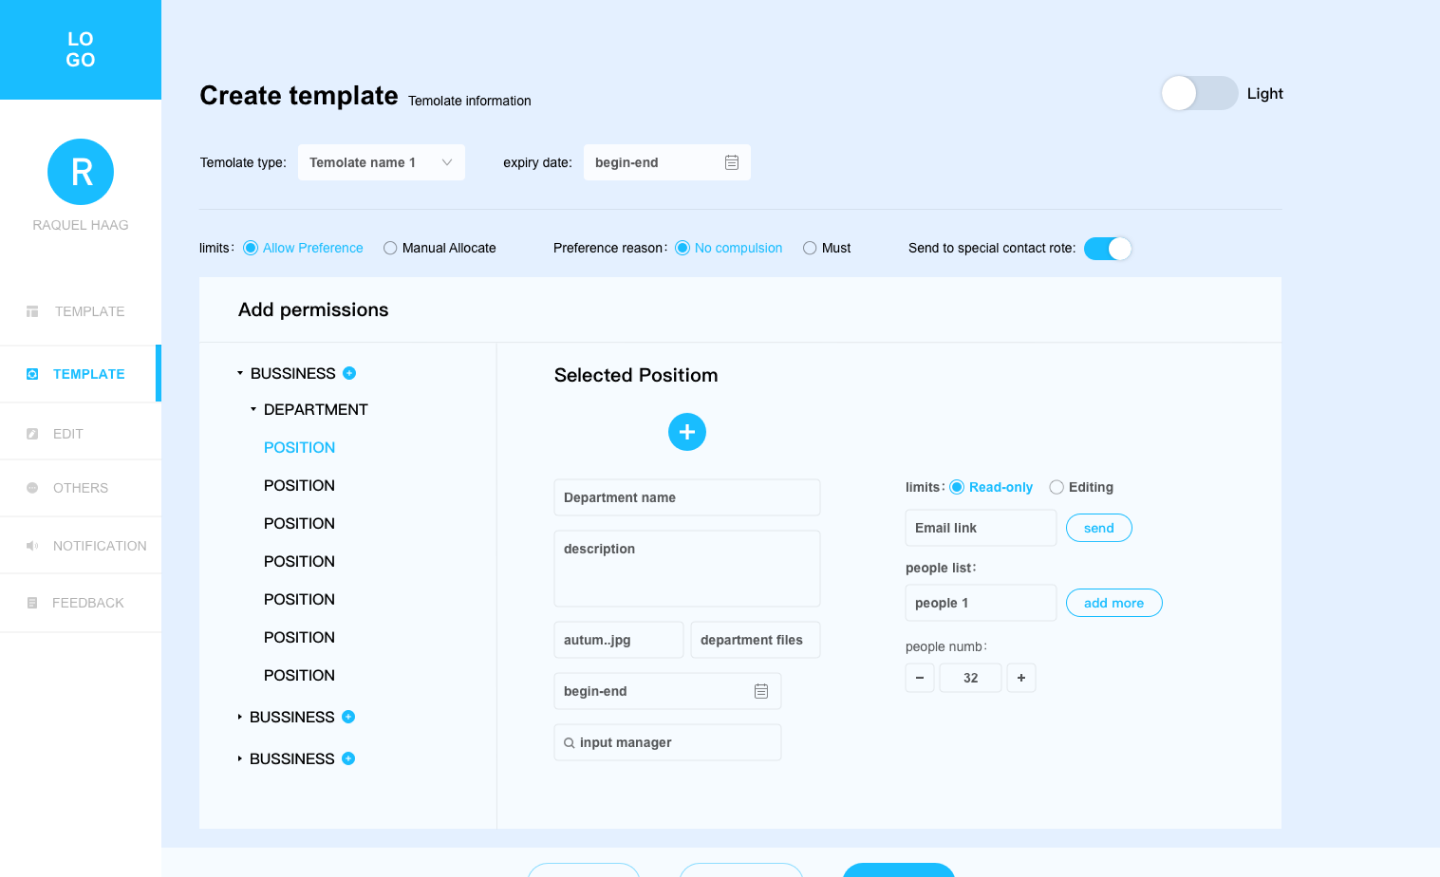Choose the Editing limits radio button

(x=1056, y=487)
